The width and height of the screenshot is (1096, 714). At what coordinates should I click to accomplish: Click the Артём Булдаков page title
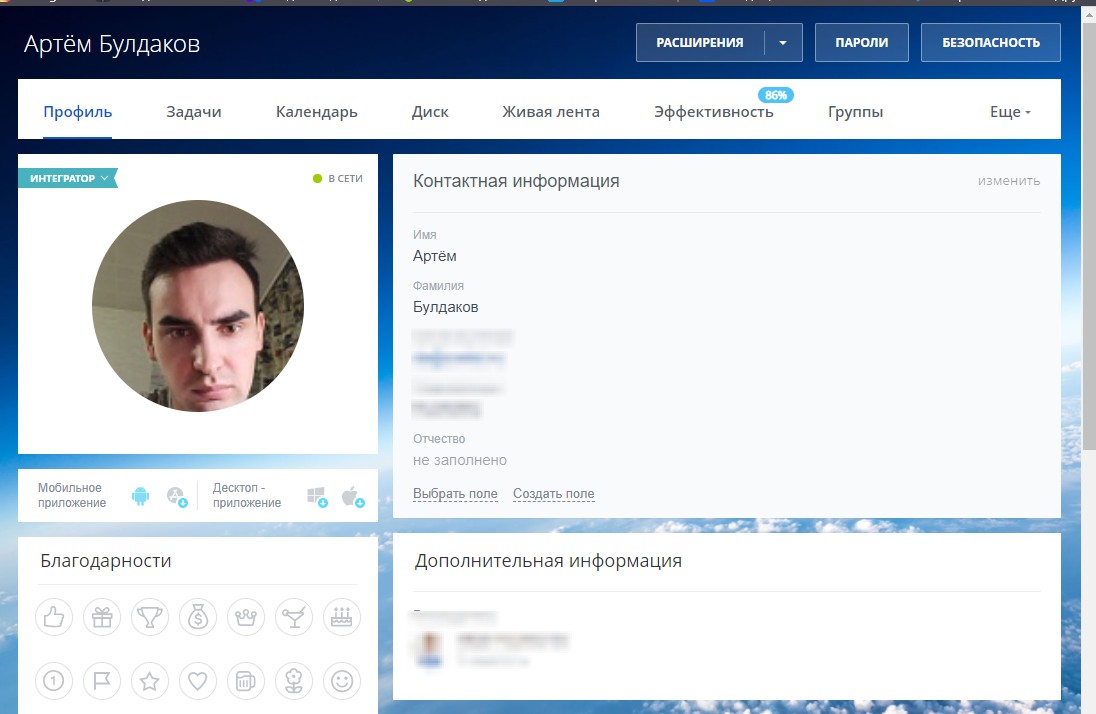point(112,44)
